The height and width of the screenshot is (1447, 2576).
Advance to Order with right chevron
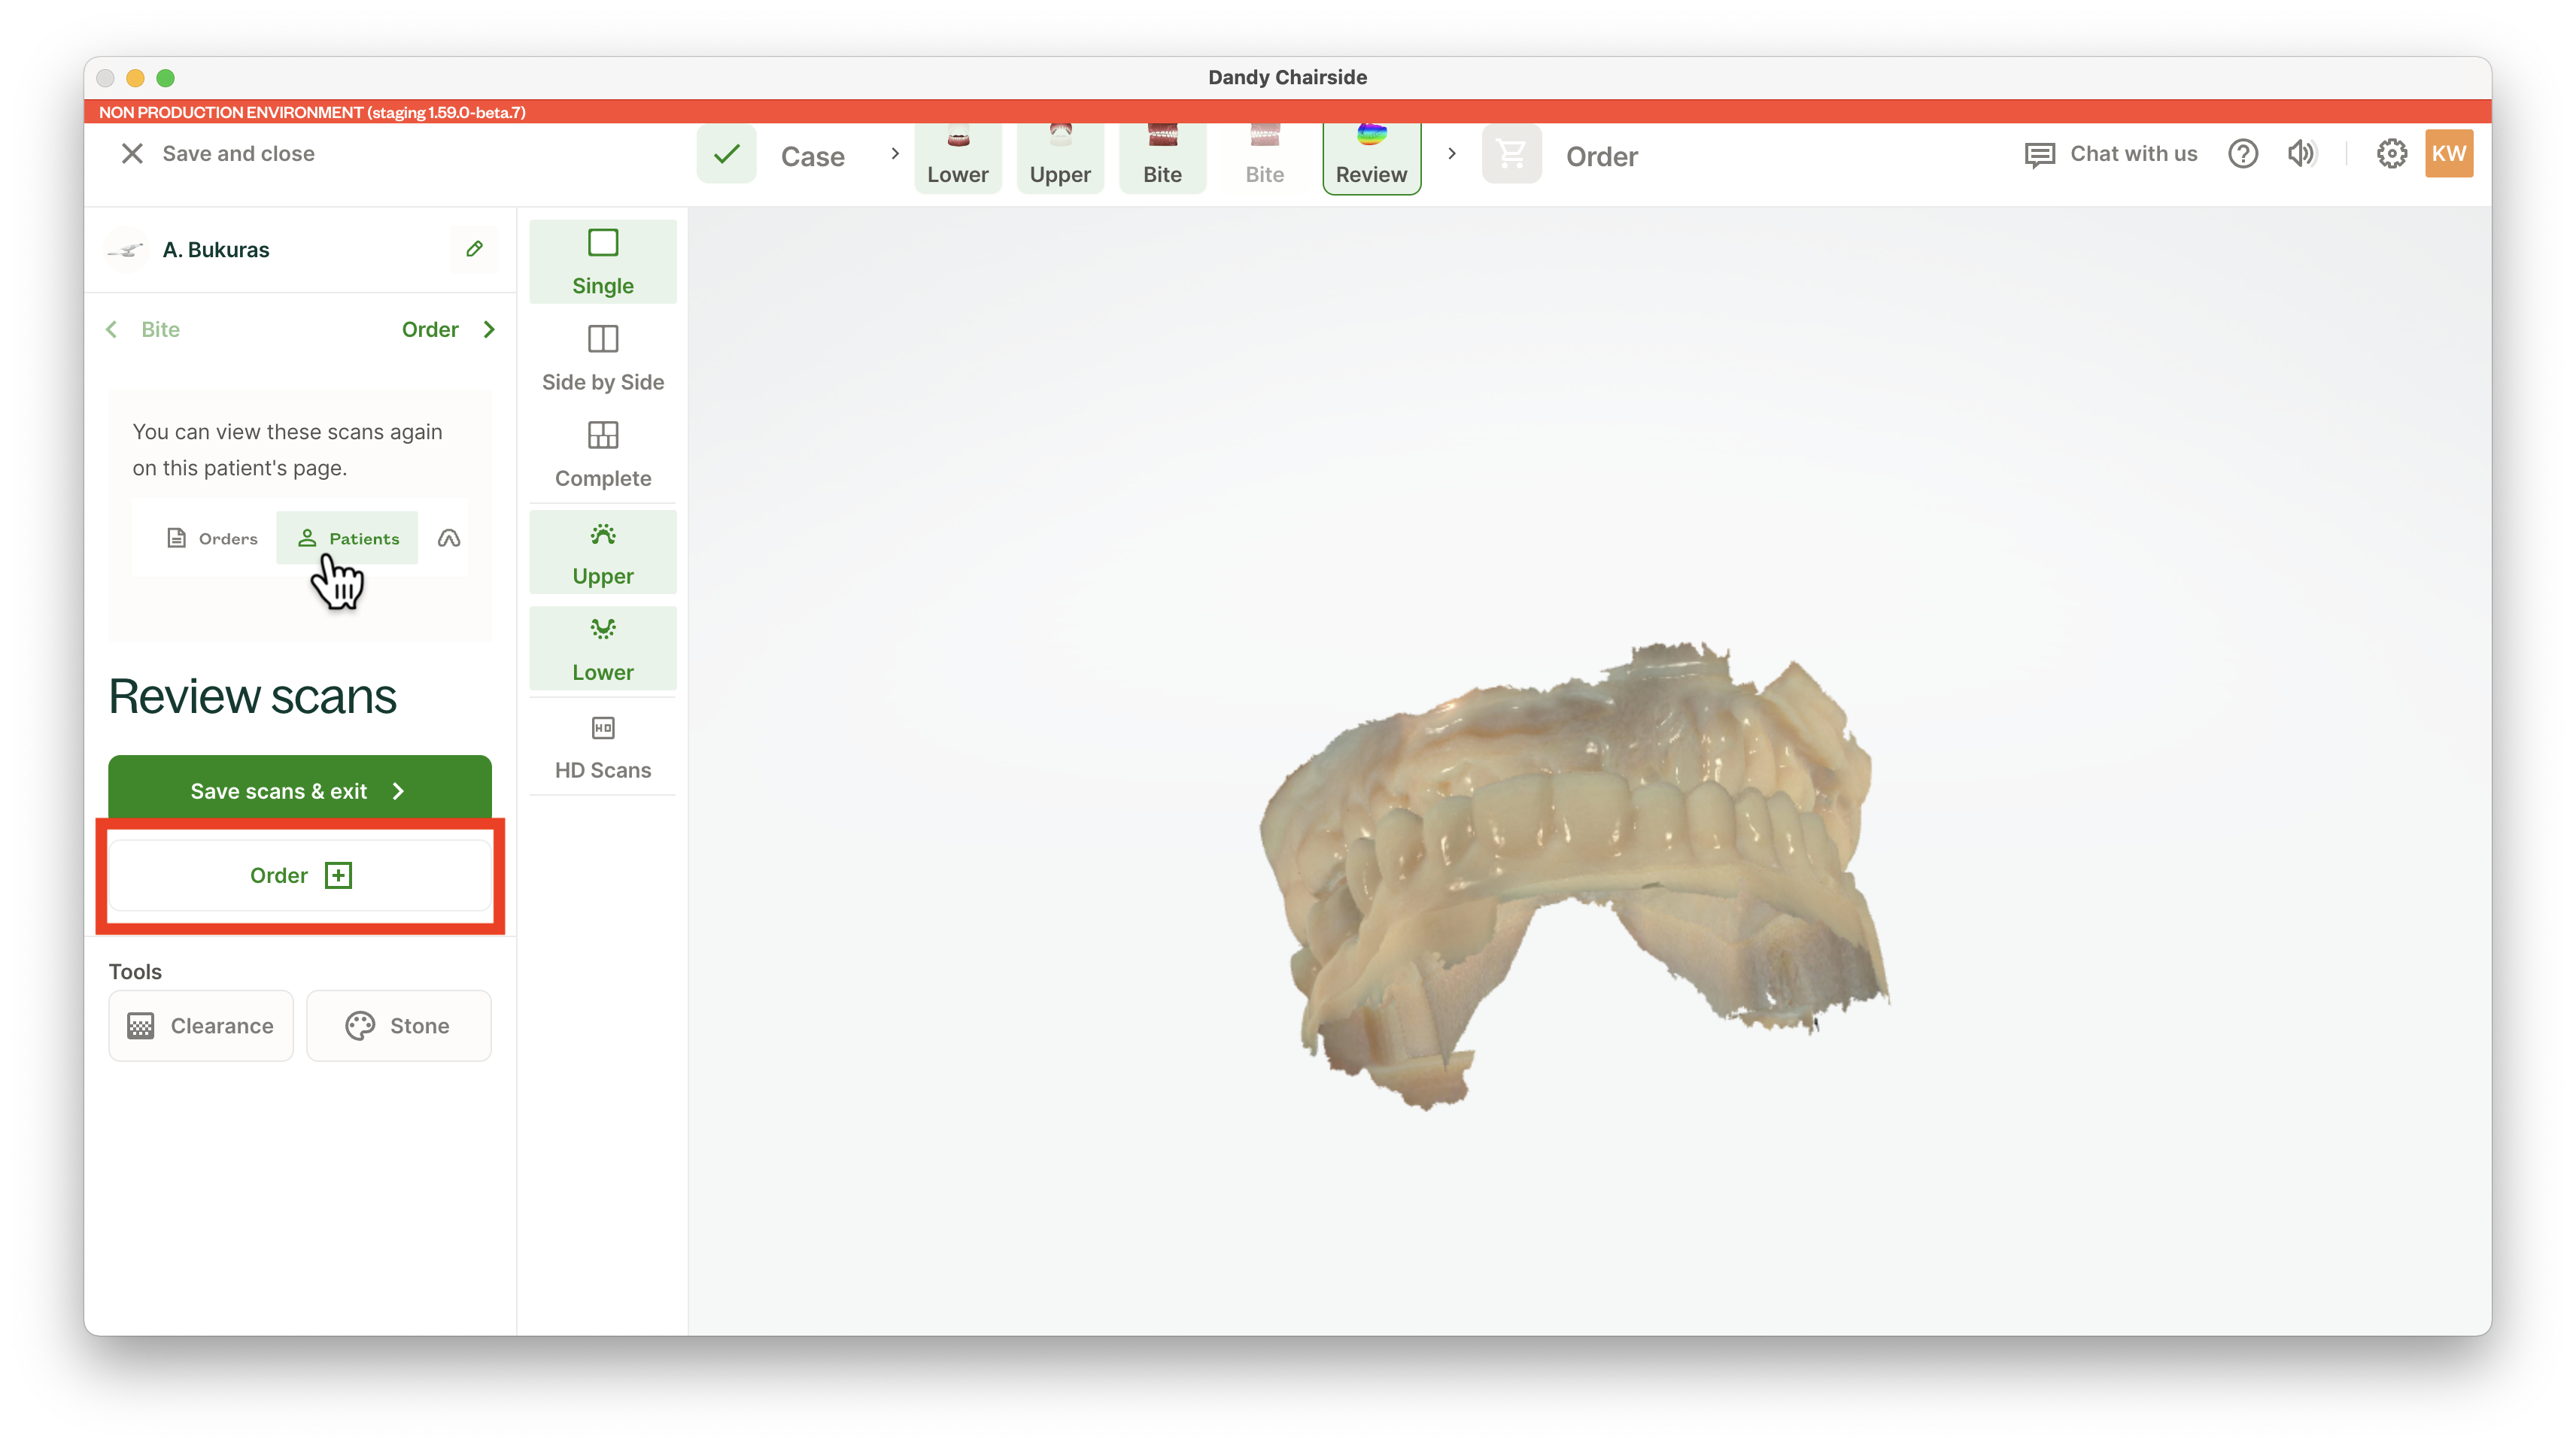[489, 330]
